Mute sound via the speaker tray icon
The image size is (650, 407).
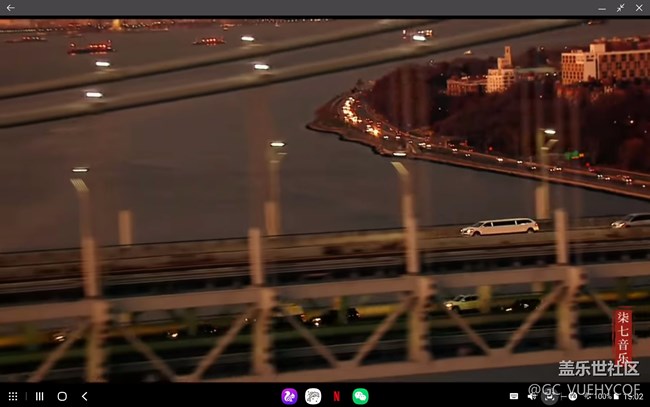(x=532, y=396)
